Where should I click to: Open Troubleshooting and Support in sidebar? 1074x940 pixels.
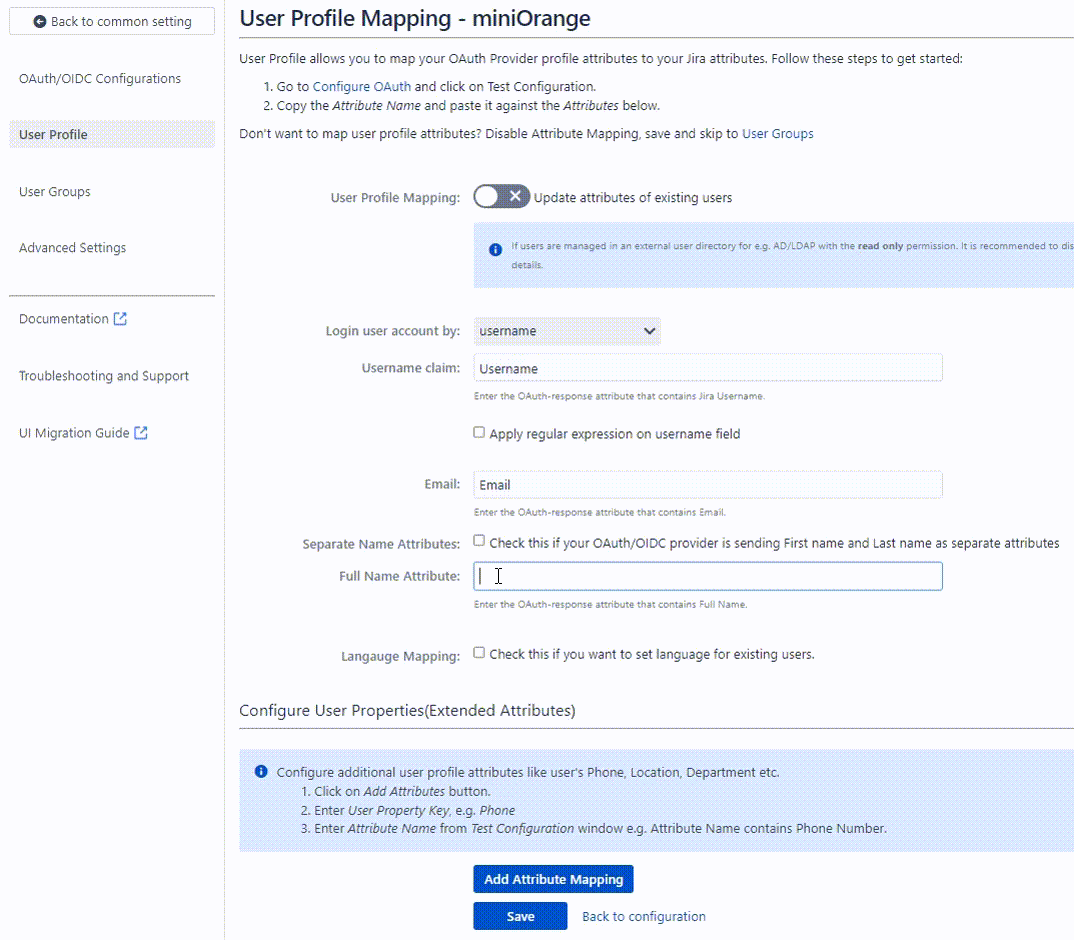[103, 376]
